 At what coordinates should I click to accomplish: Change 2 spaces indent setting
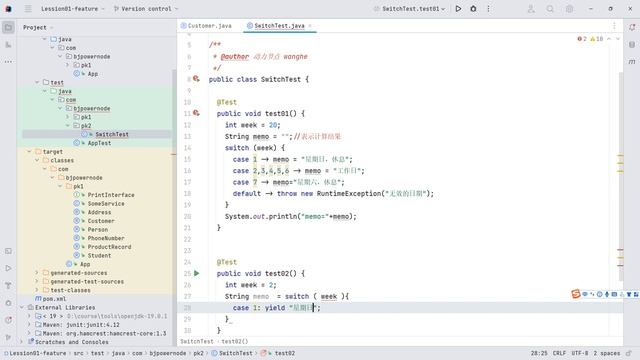[x=607, y=353]
